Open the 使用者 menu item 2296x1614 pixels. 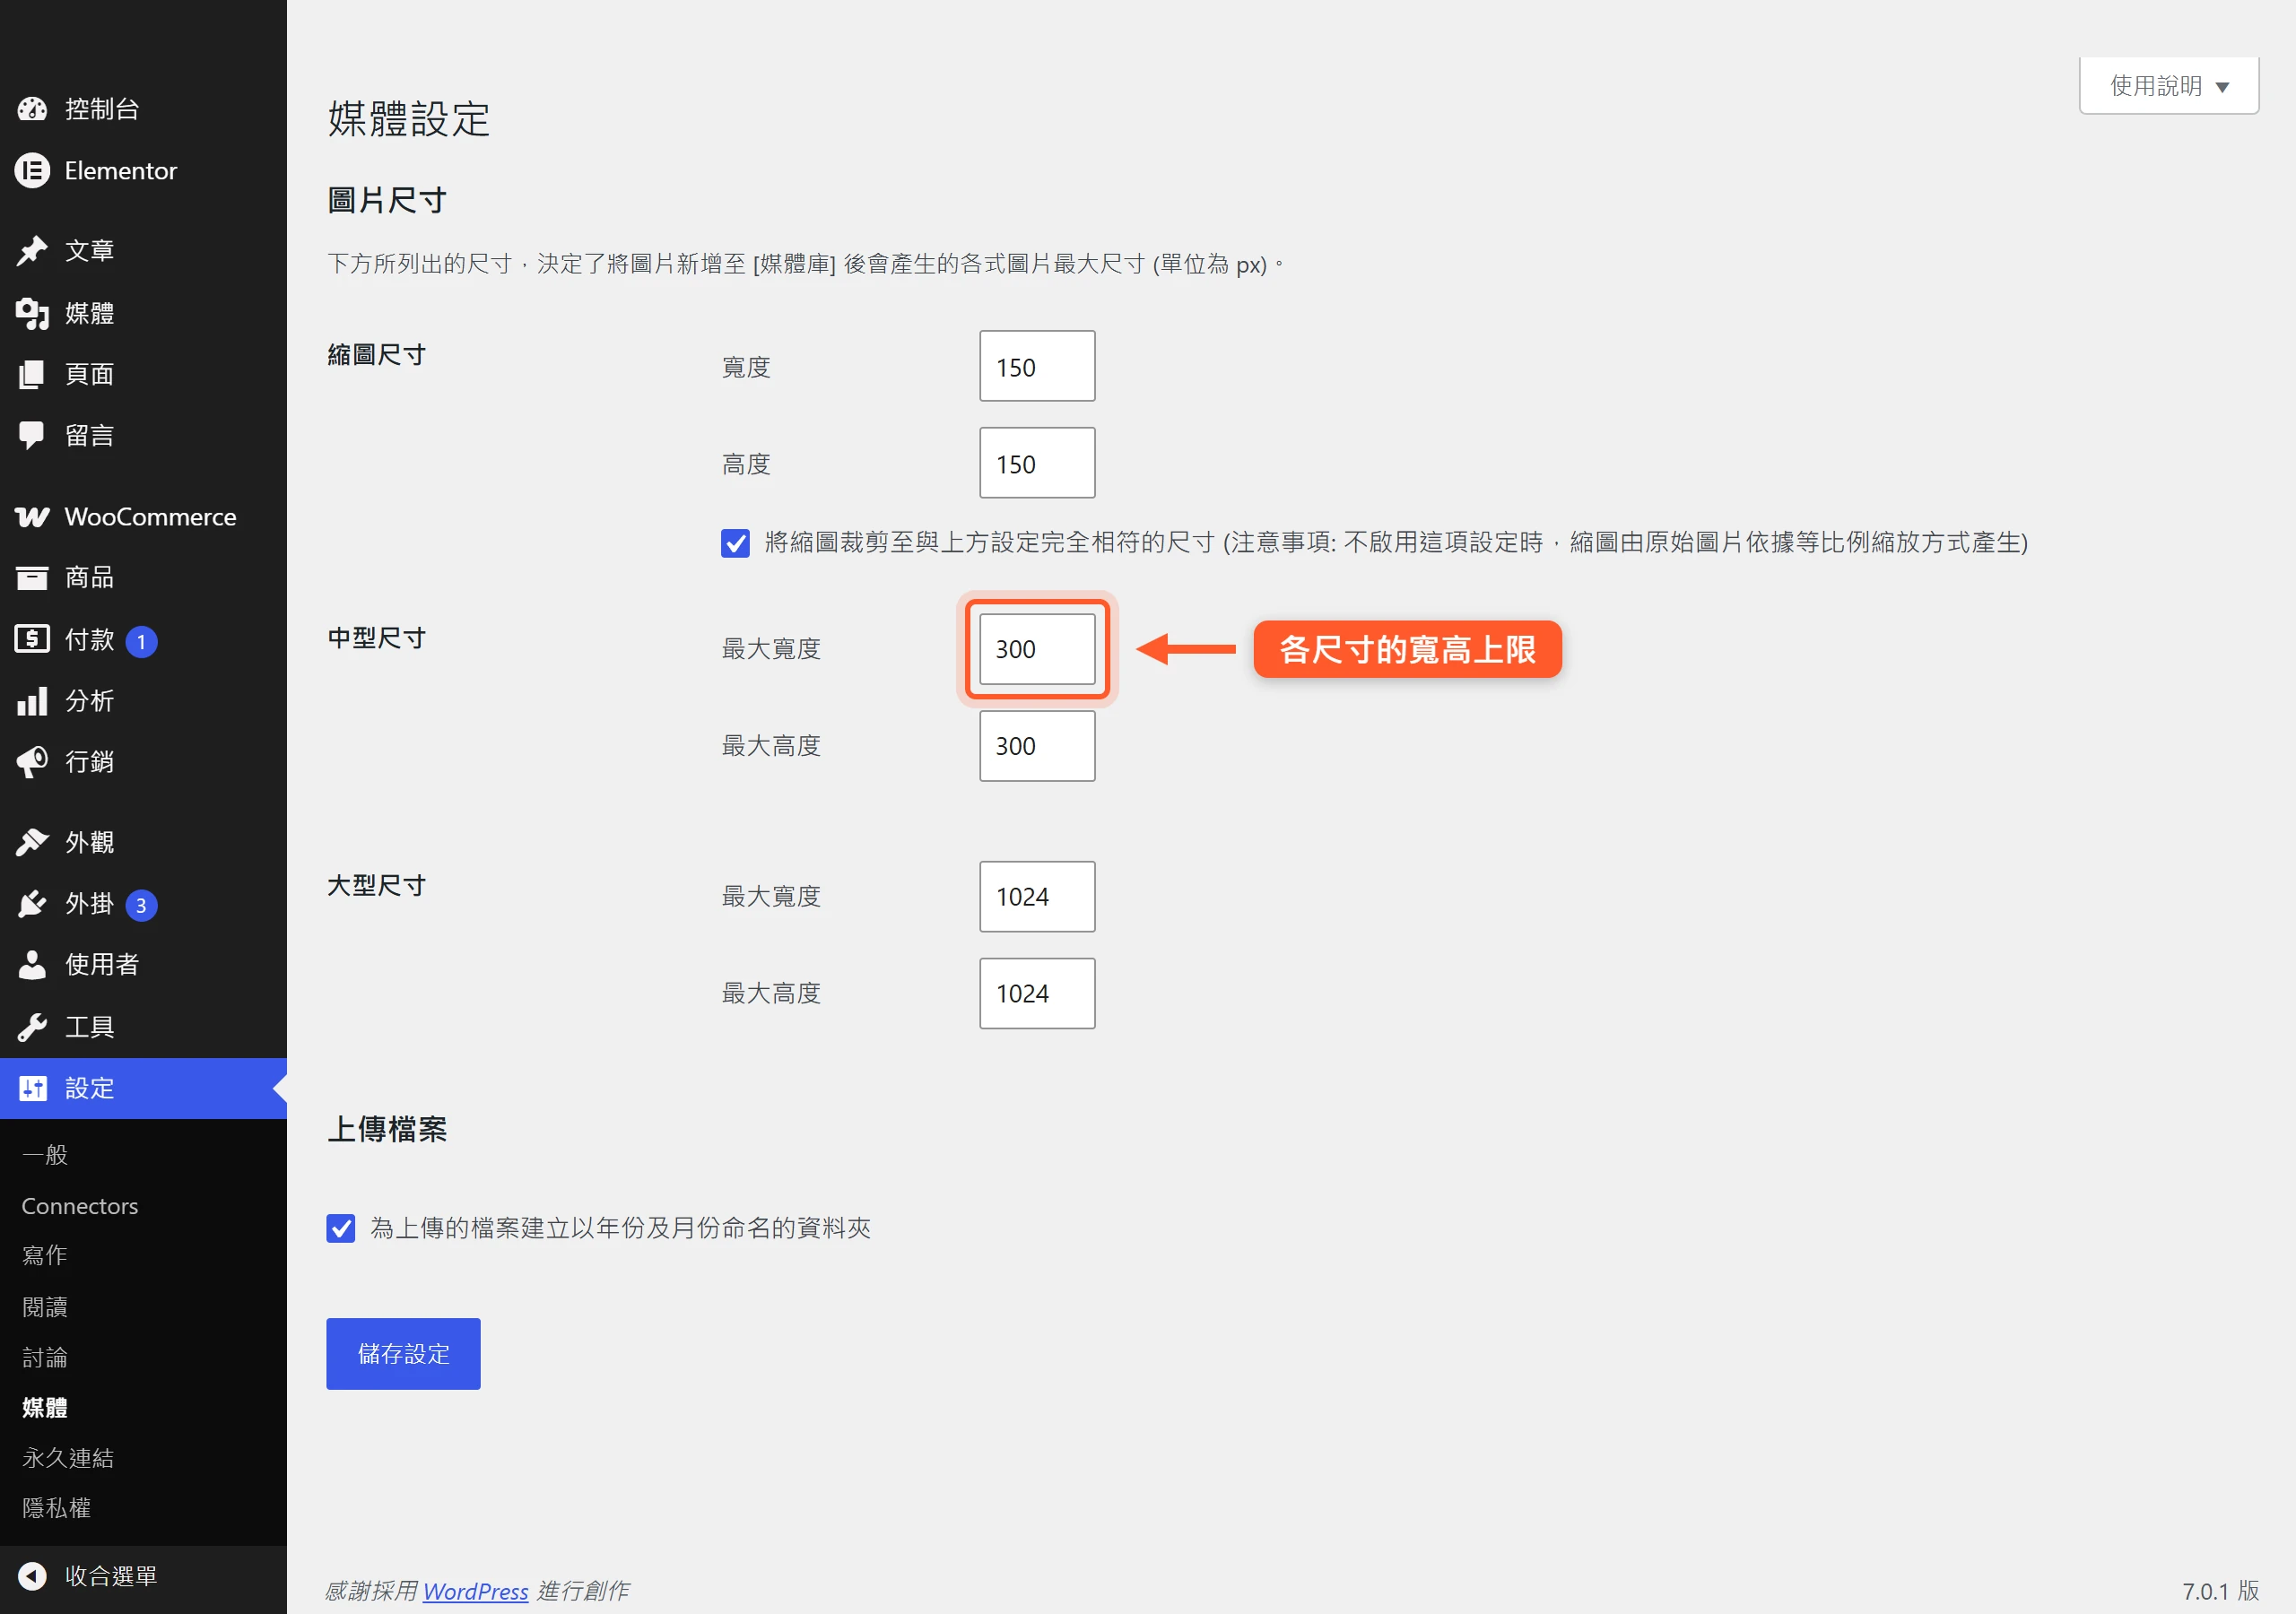click(x=143, y=965)
